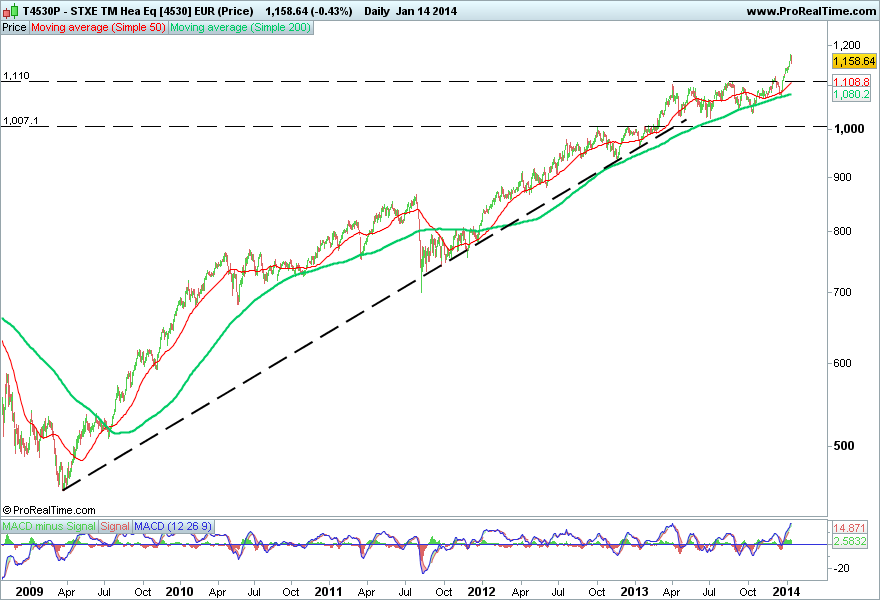Screen dimensions: 880x600
Task: Click the 1,000 price axis label
Action: click(849, 129)
